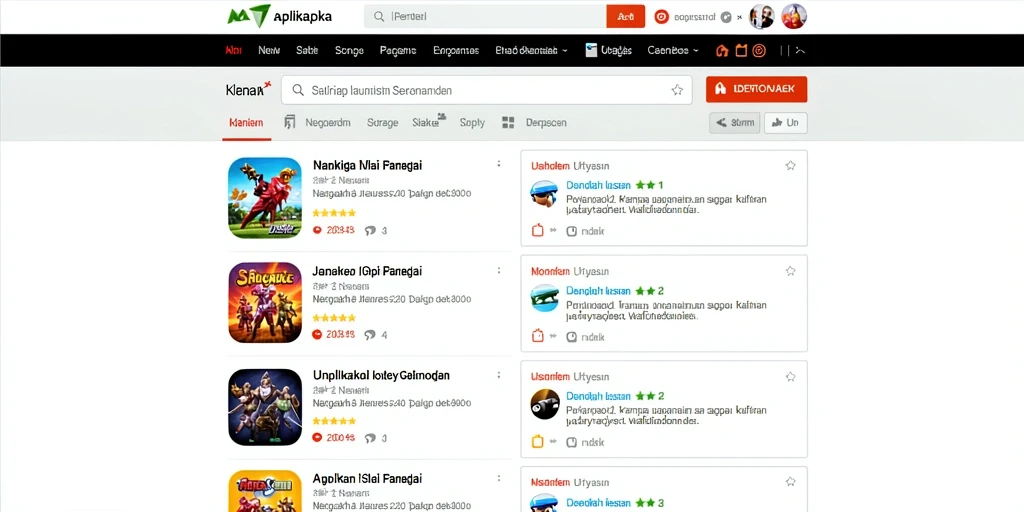Click the red target icon in header
Image resolution: width=1024 pixels, height=512 pixels.
coord(662,17)
